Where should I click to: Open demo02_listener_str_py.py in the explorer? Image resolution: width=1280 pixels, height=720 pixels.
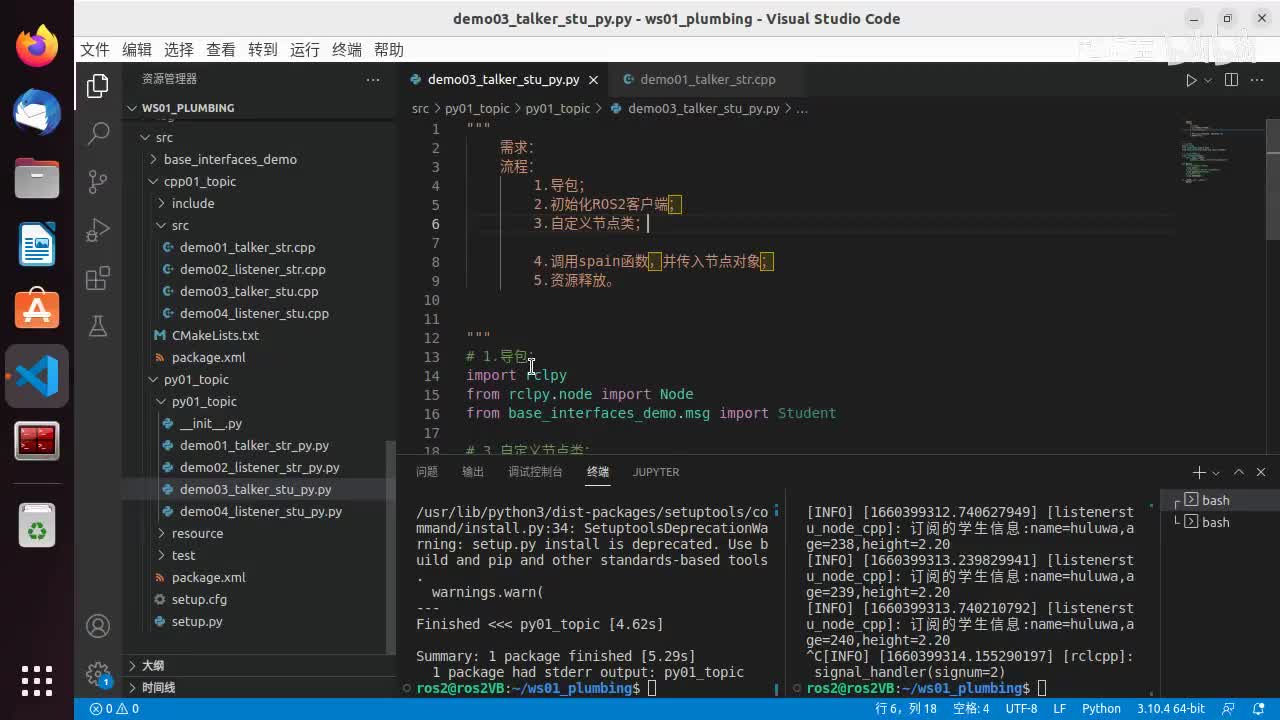260,468
